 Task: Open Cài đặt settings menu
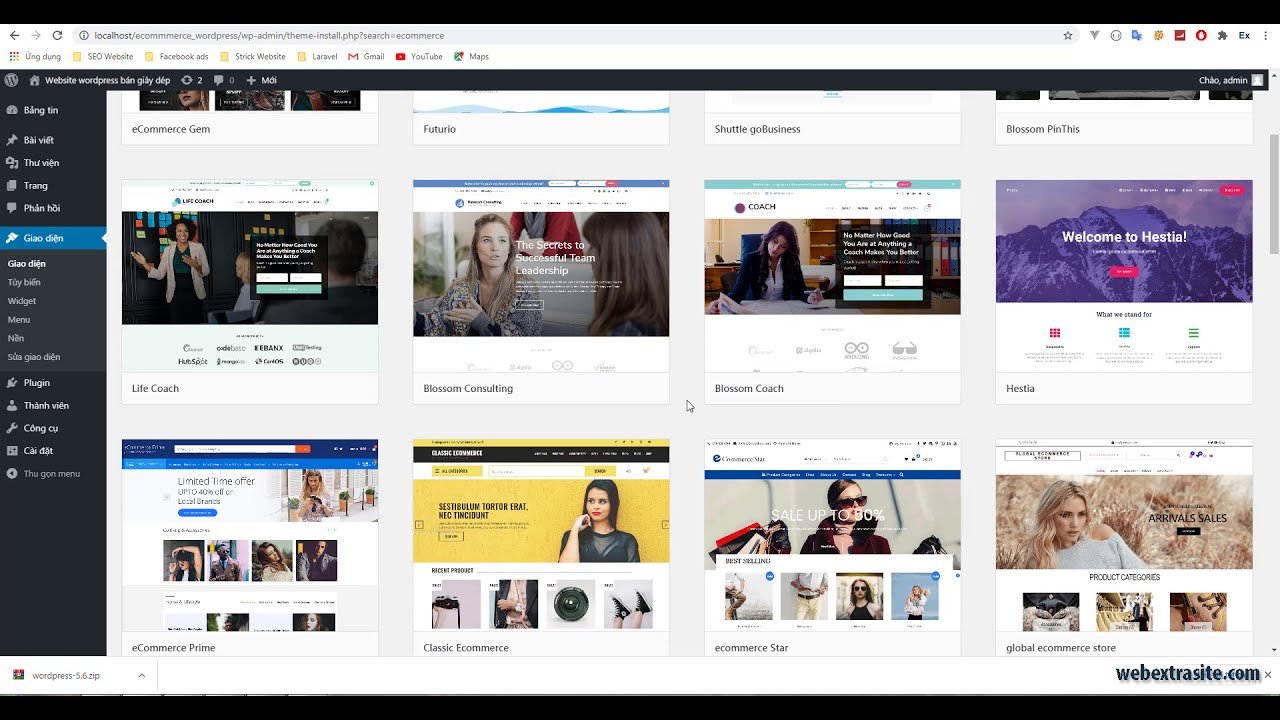53,451
